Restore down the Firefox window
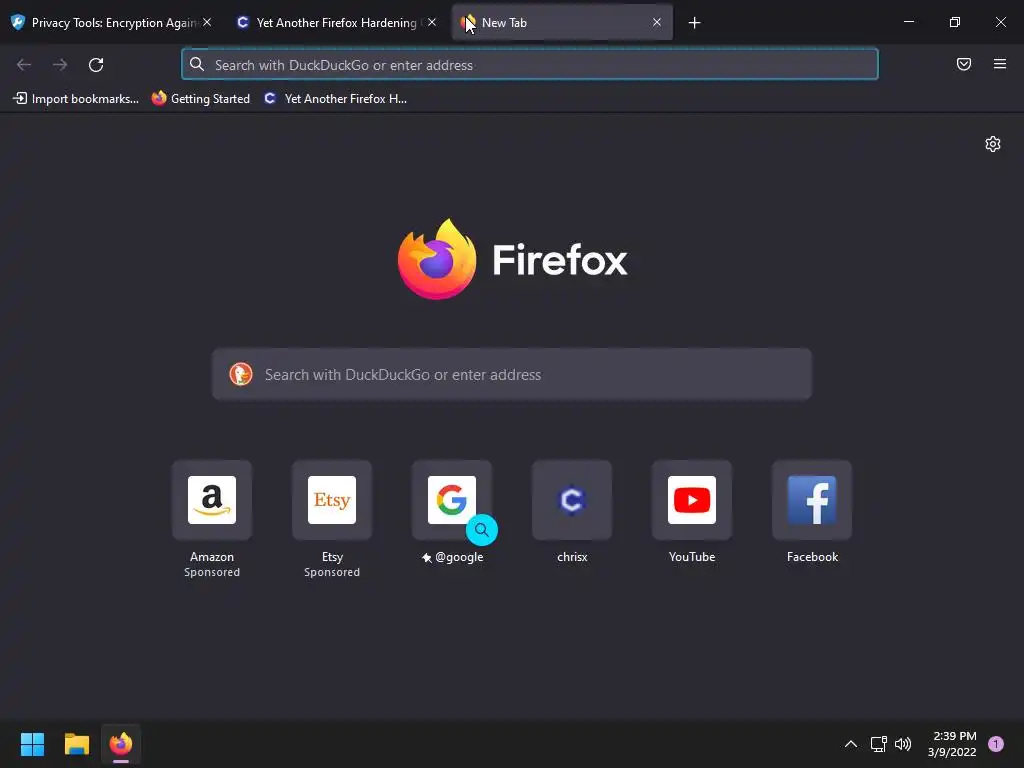Viewport: 1024px width, 768px height. (955, 22)
